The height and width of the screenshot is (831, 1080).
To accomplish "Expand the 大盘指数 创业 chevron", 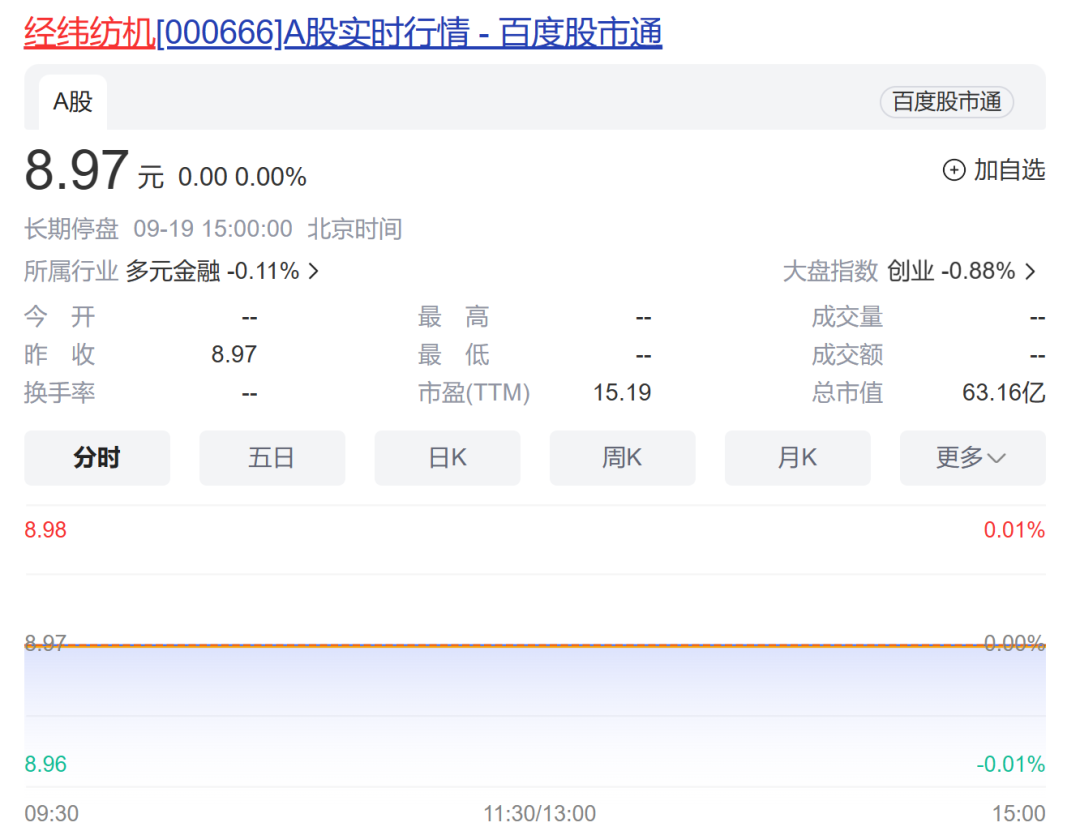I will click(1030, 271).
